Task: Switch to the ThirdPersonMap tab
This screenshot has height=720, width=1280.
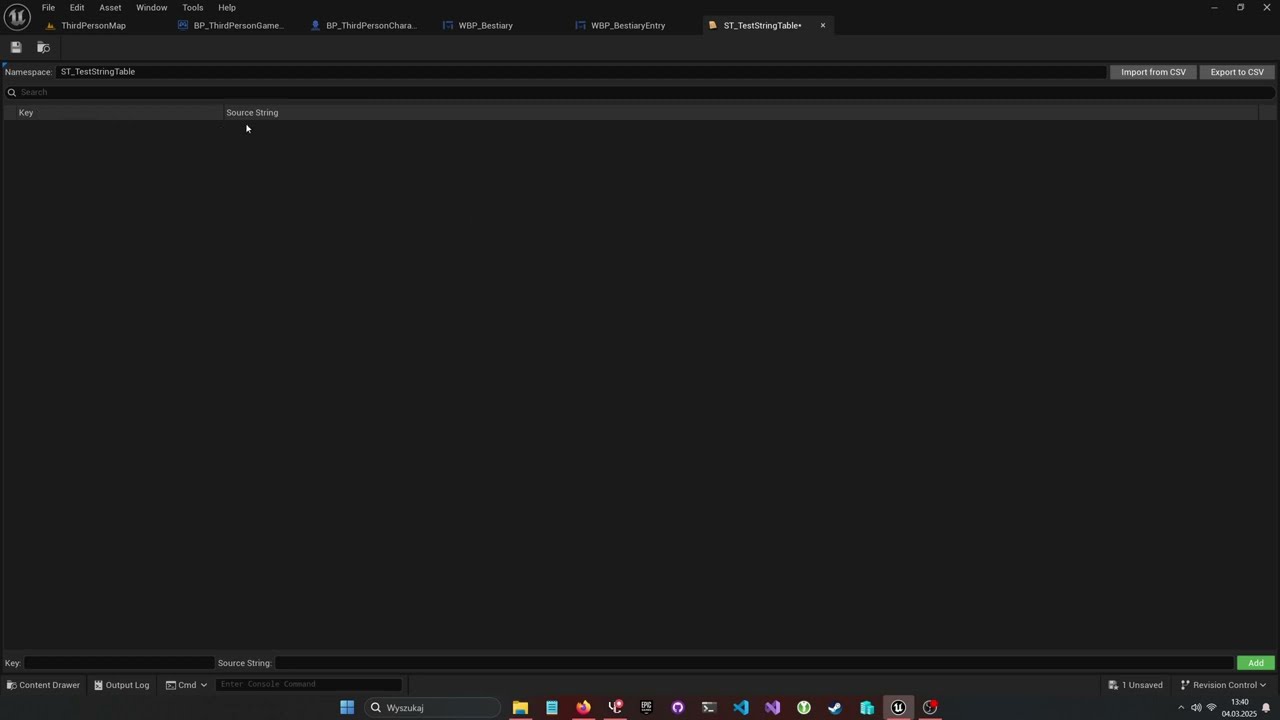Action: pyautogui.click(x=93, y=25)
